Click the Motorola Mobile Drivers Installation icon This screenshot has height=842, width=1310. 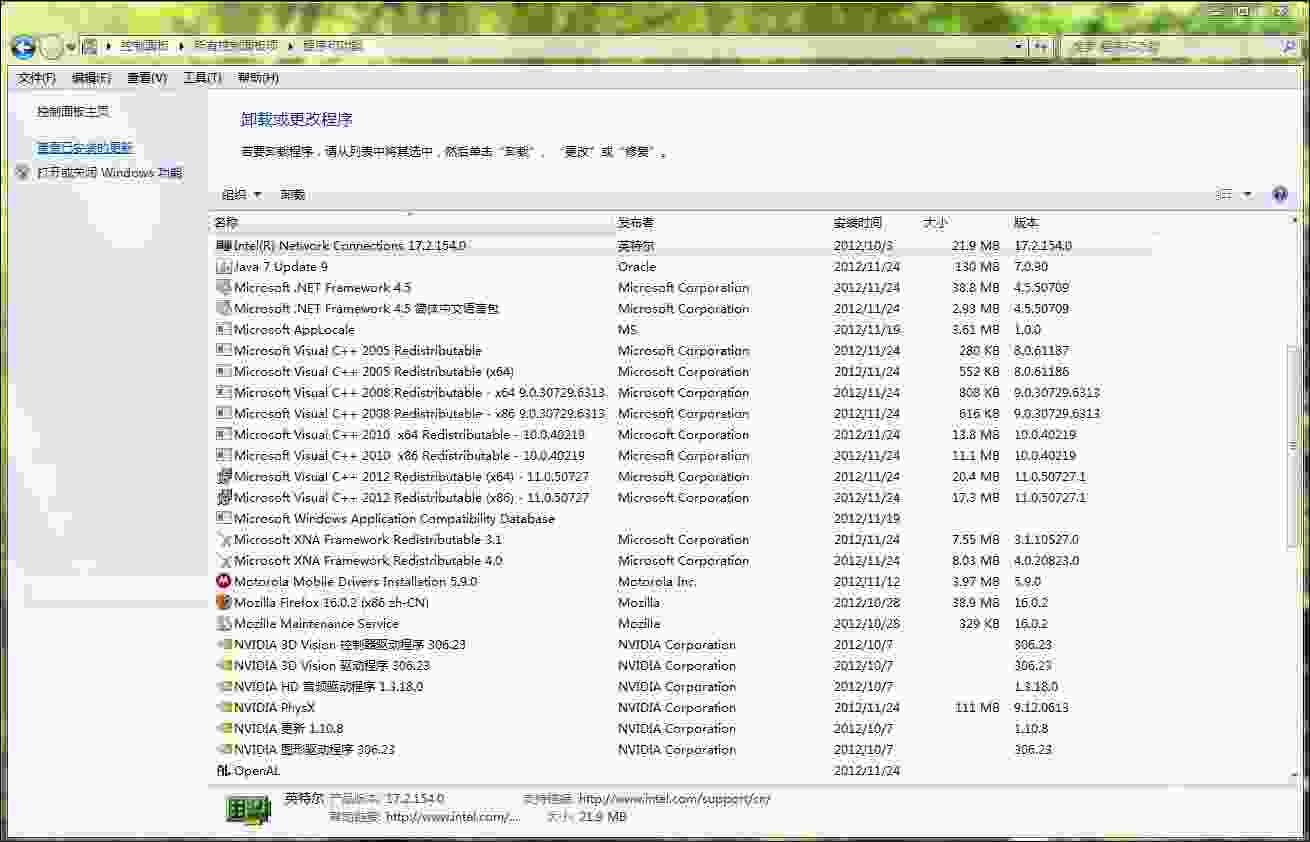click(224, 581)
